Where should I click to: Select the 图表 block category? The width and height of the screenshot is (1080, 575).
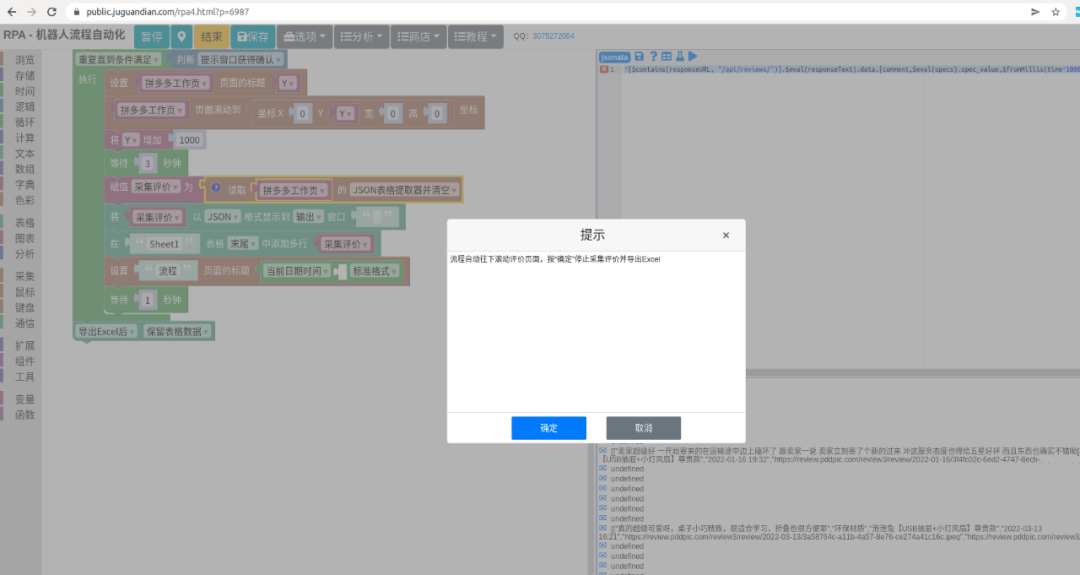tap(25, 238)
